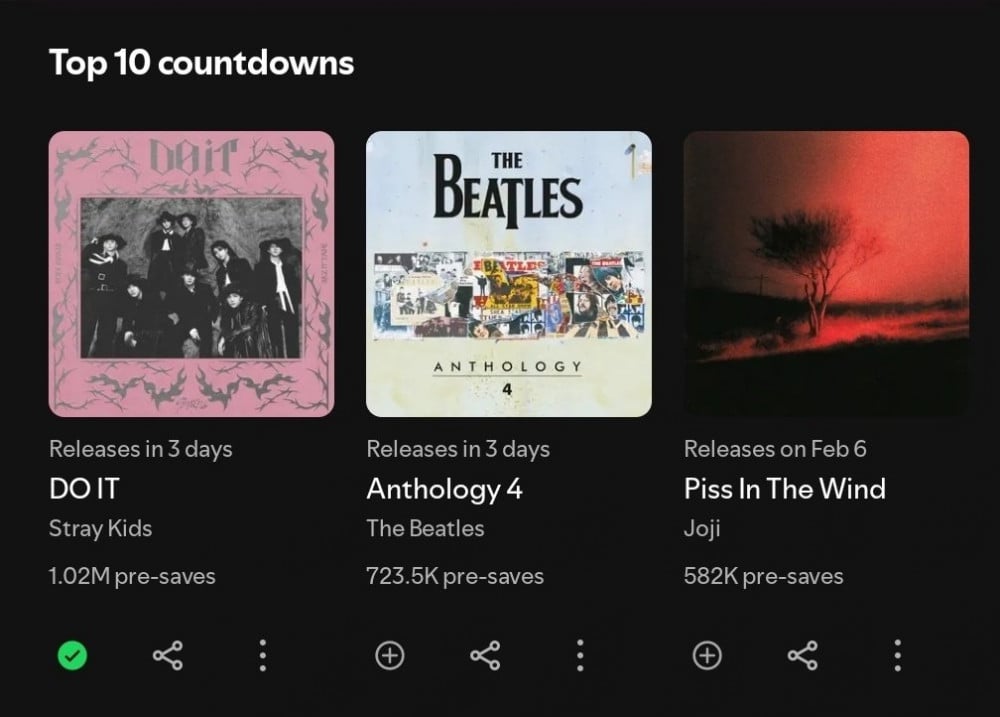1000x717 pixels.
Task: Open the Piss In The Wind title
Action: click(x=785, y=489)
